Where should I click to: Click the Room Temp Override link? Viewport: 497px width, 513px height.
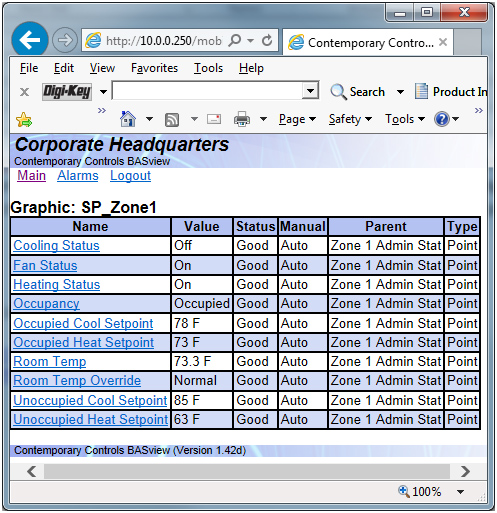pyautogui.click(x=77, y=381)
